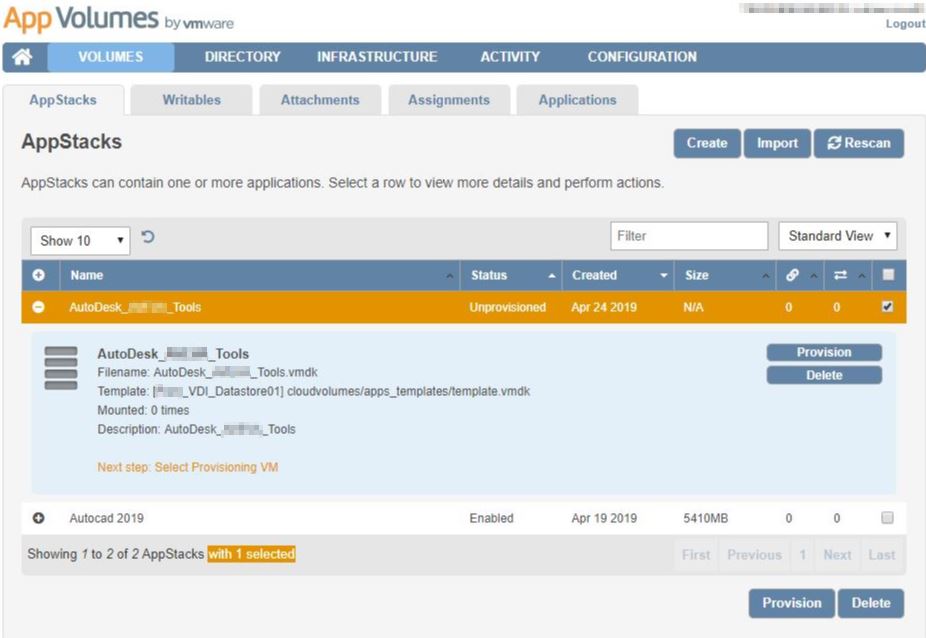Viewport: 926px width, 638px height.
Task: Switch to the Applications tab
Action: click(577, 100)
